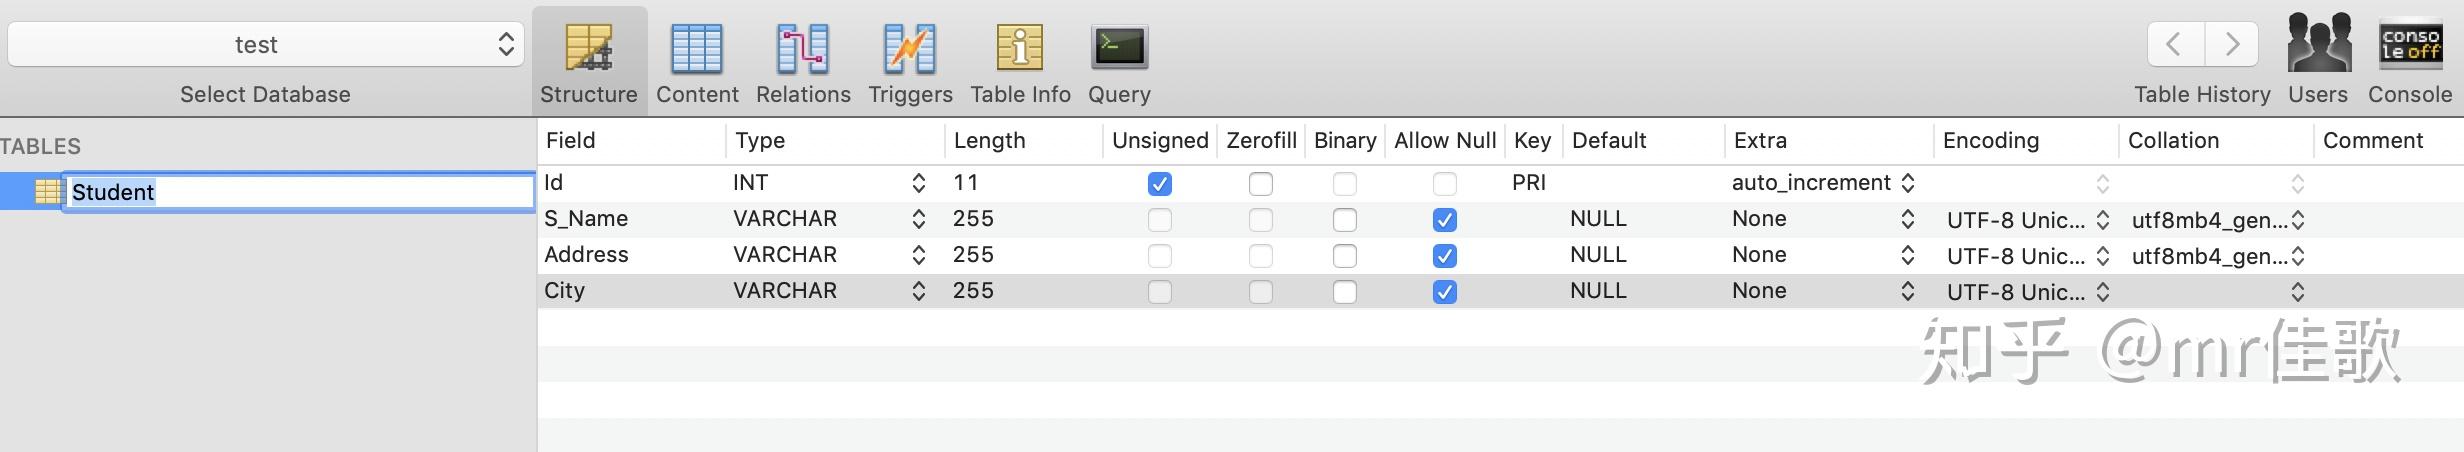
Task: Show the Table Info icon
Action: 1020,48
